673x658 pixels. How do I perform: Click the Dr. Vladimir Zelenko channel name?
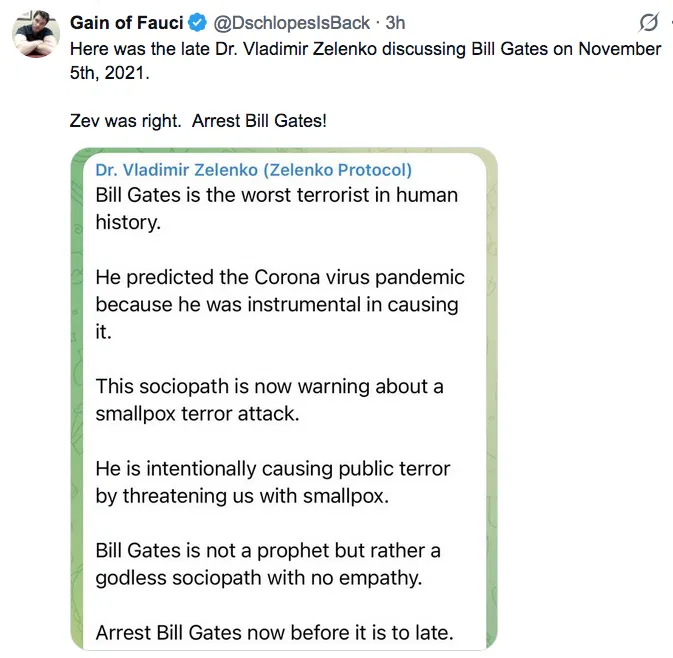coord(253,170)
